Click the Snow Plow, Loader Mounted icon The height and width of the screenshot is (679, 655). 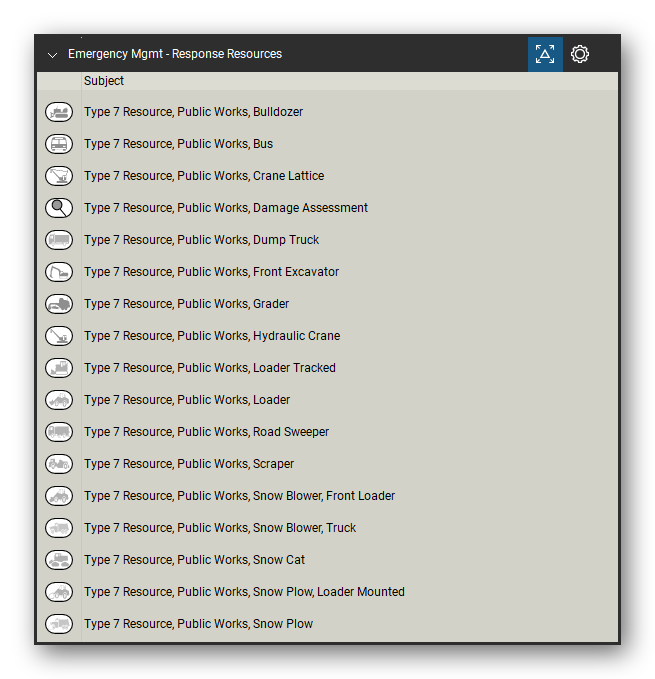[59, 592]
